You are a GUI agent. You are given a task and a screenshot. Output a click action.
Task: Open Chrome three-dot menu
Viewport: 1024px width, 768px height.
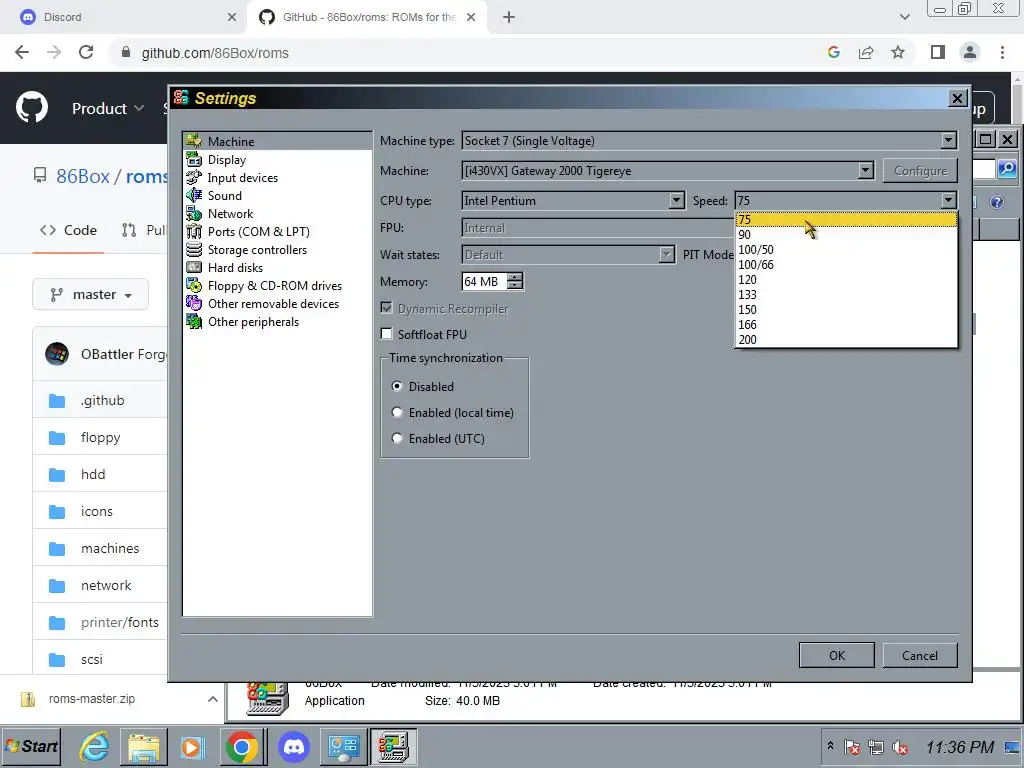click(1002, 52)
